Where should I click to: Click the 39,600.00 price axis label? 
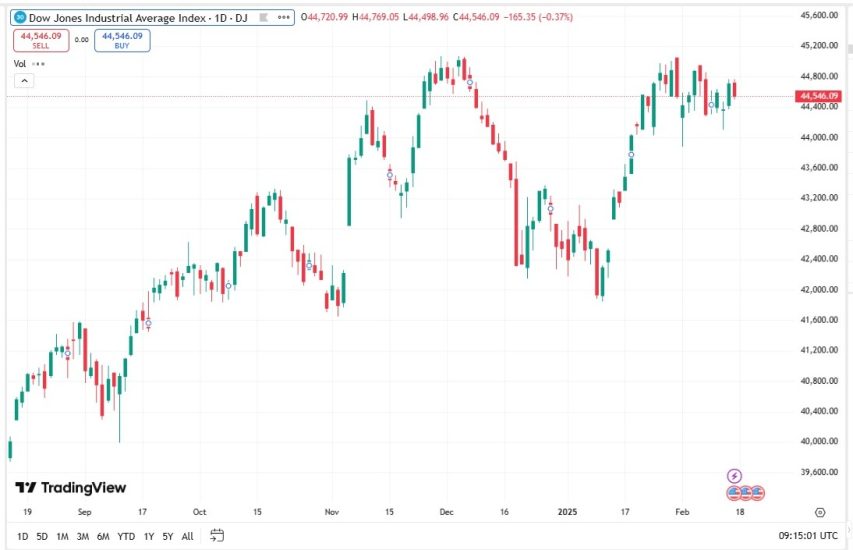(x=819, y=472)
